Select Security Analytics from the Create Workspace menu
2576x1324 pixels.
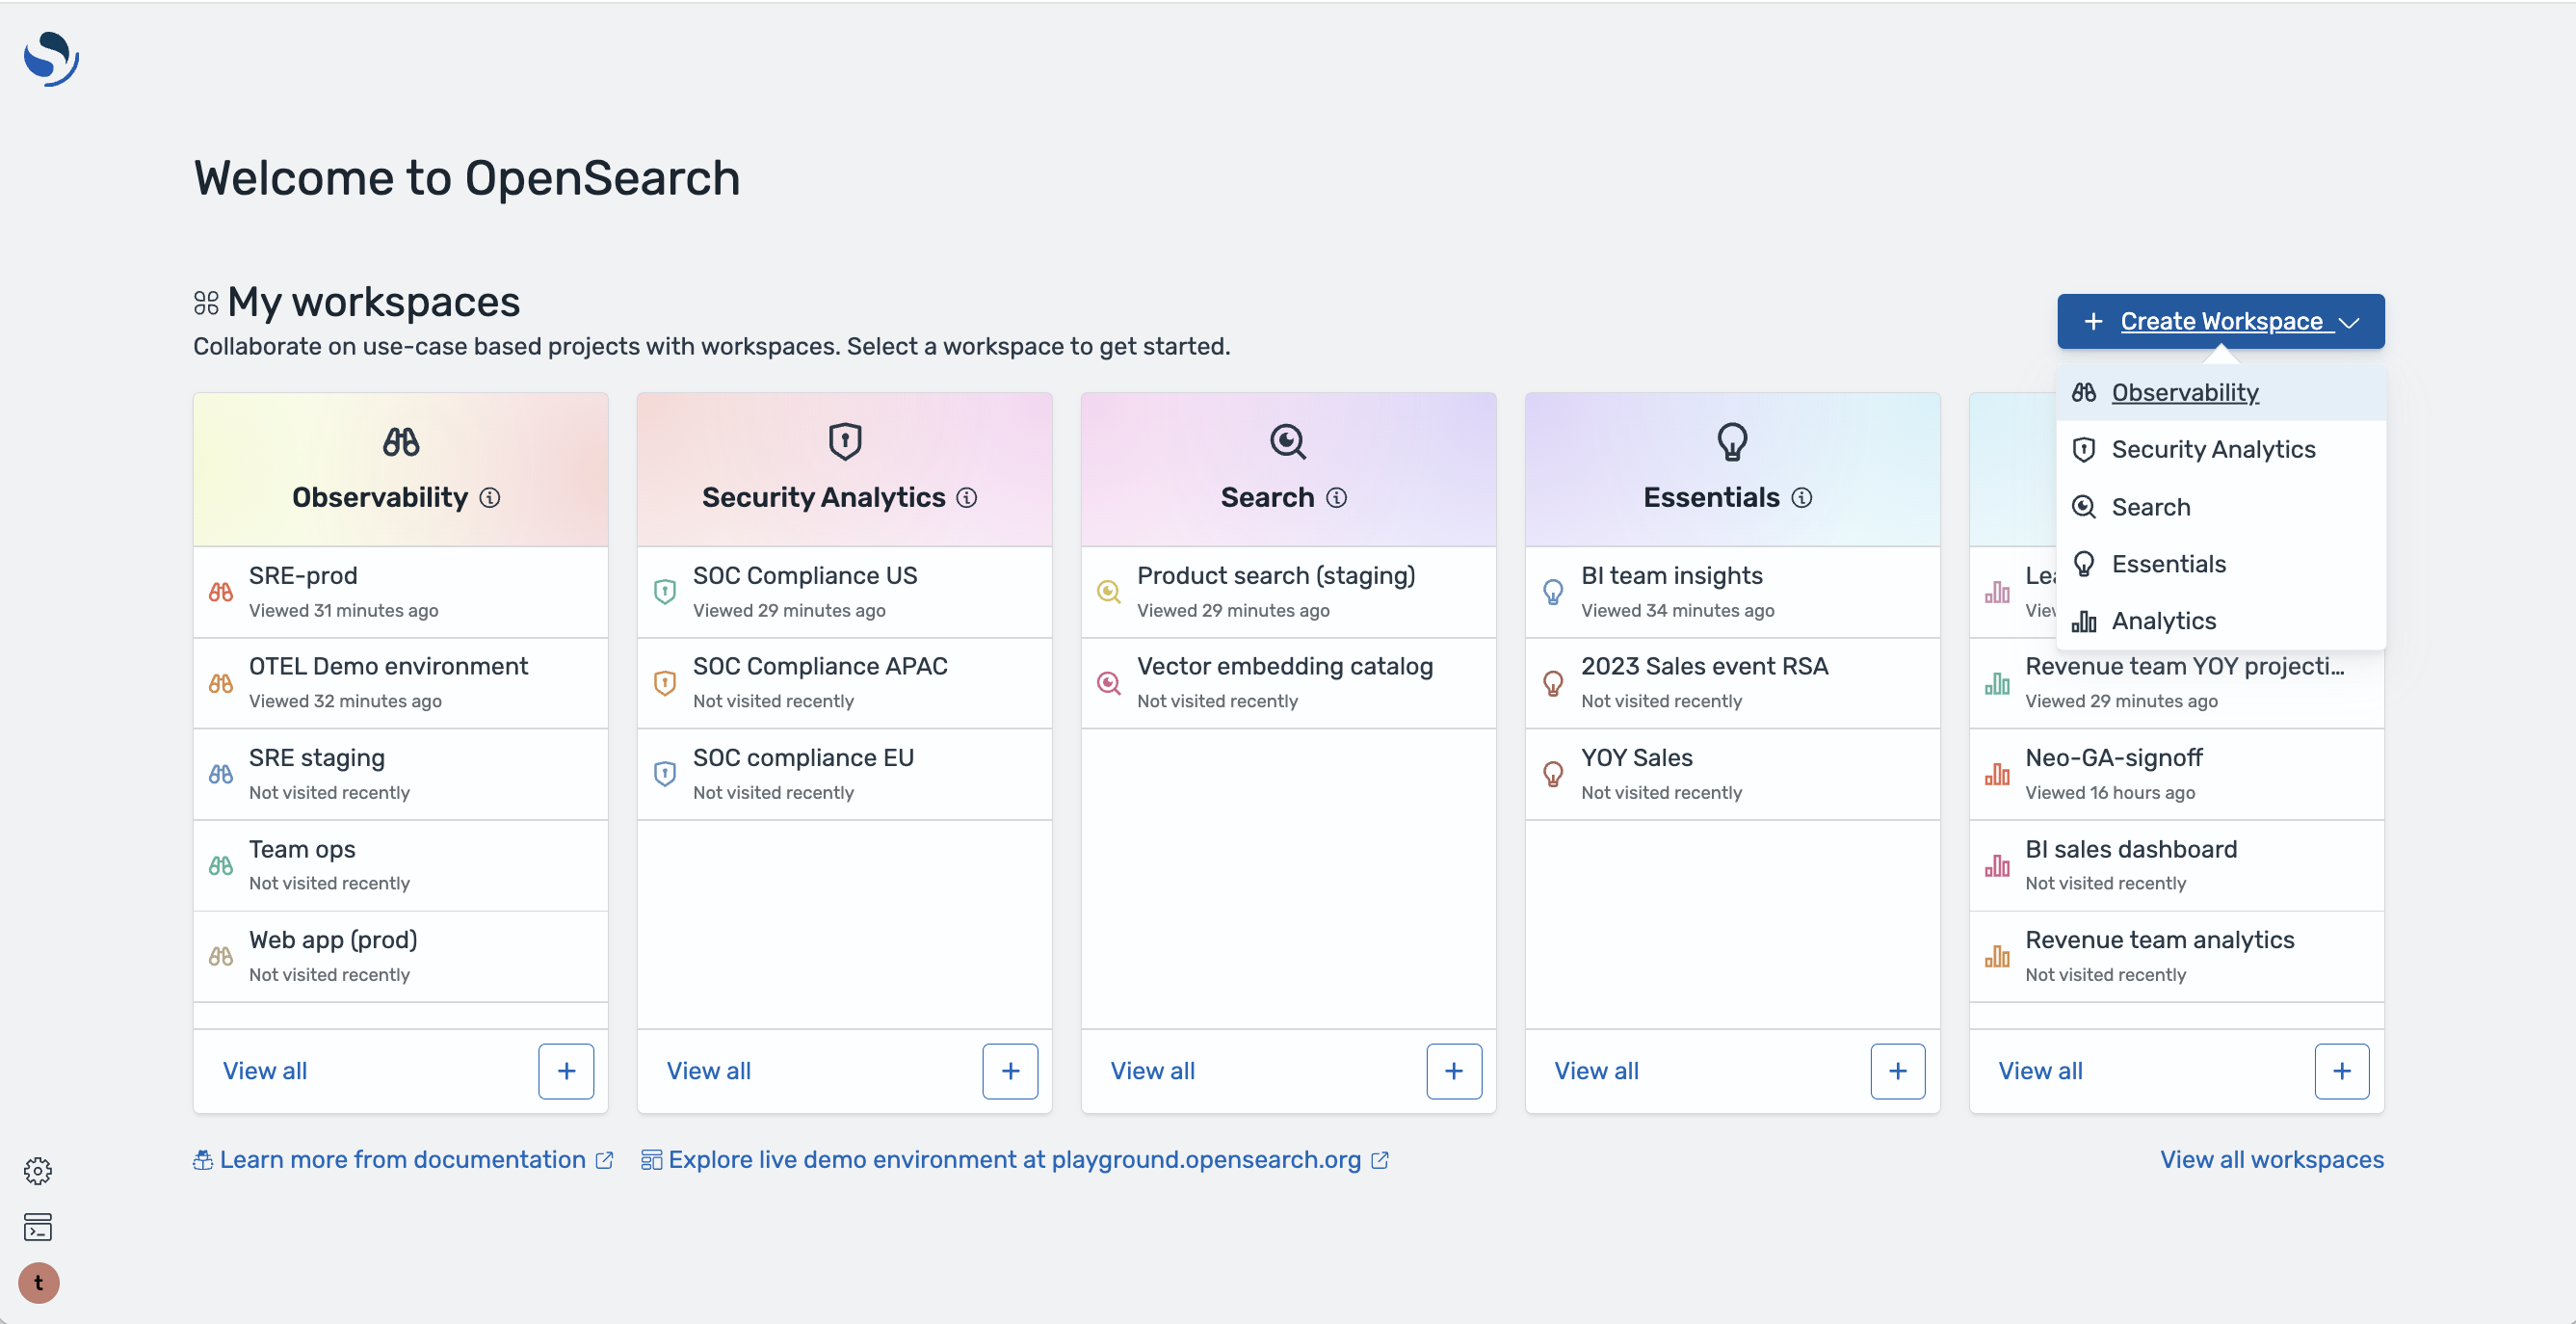2212,449
